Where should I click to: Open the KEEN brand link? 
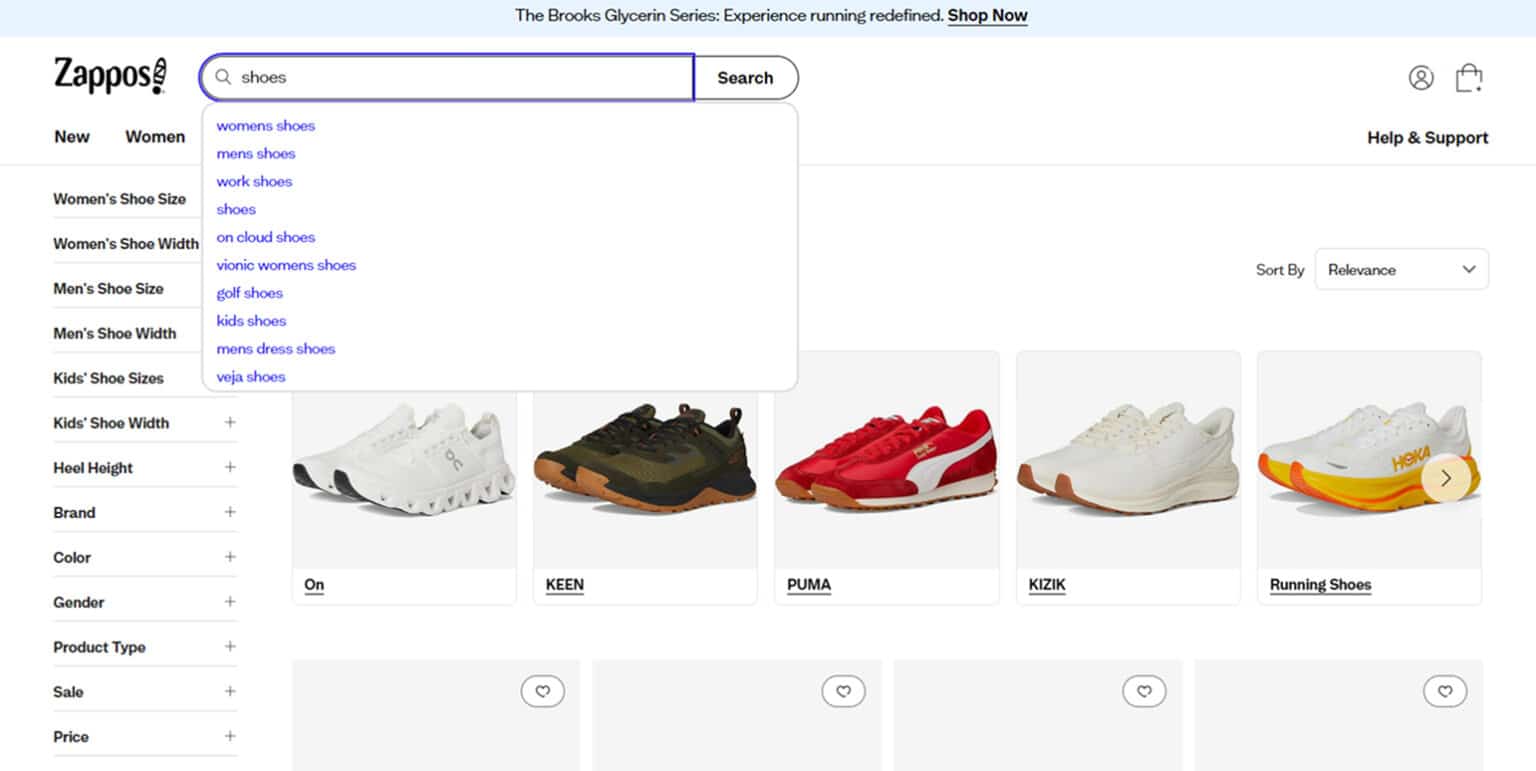(565, 585)
